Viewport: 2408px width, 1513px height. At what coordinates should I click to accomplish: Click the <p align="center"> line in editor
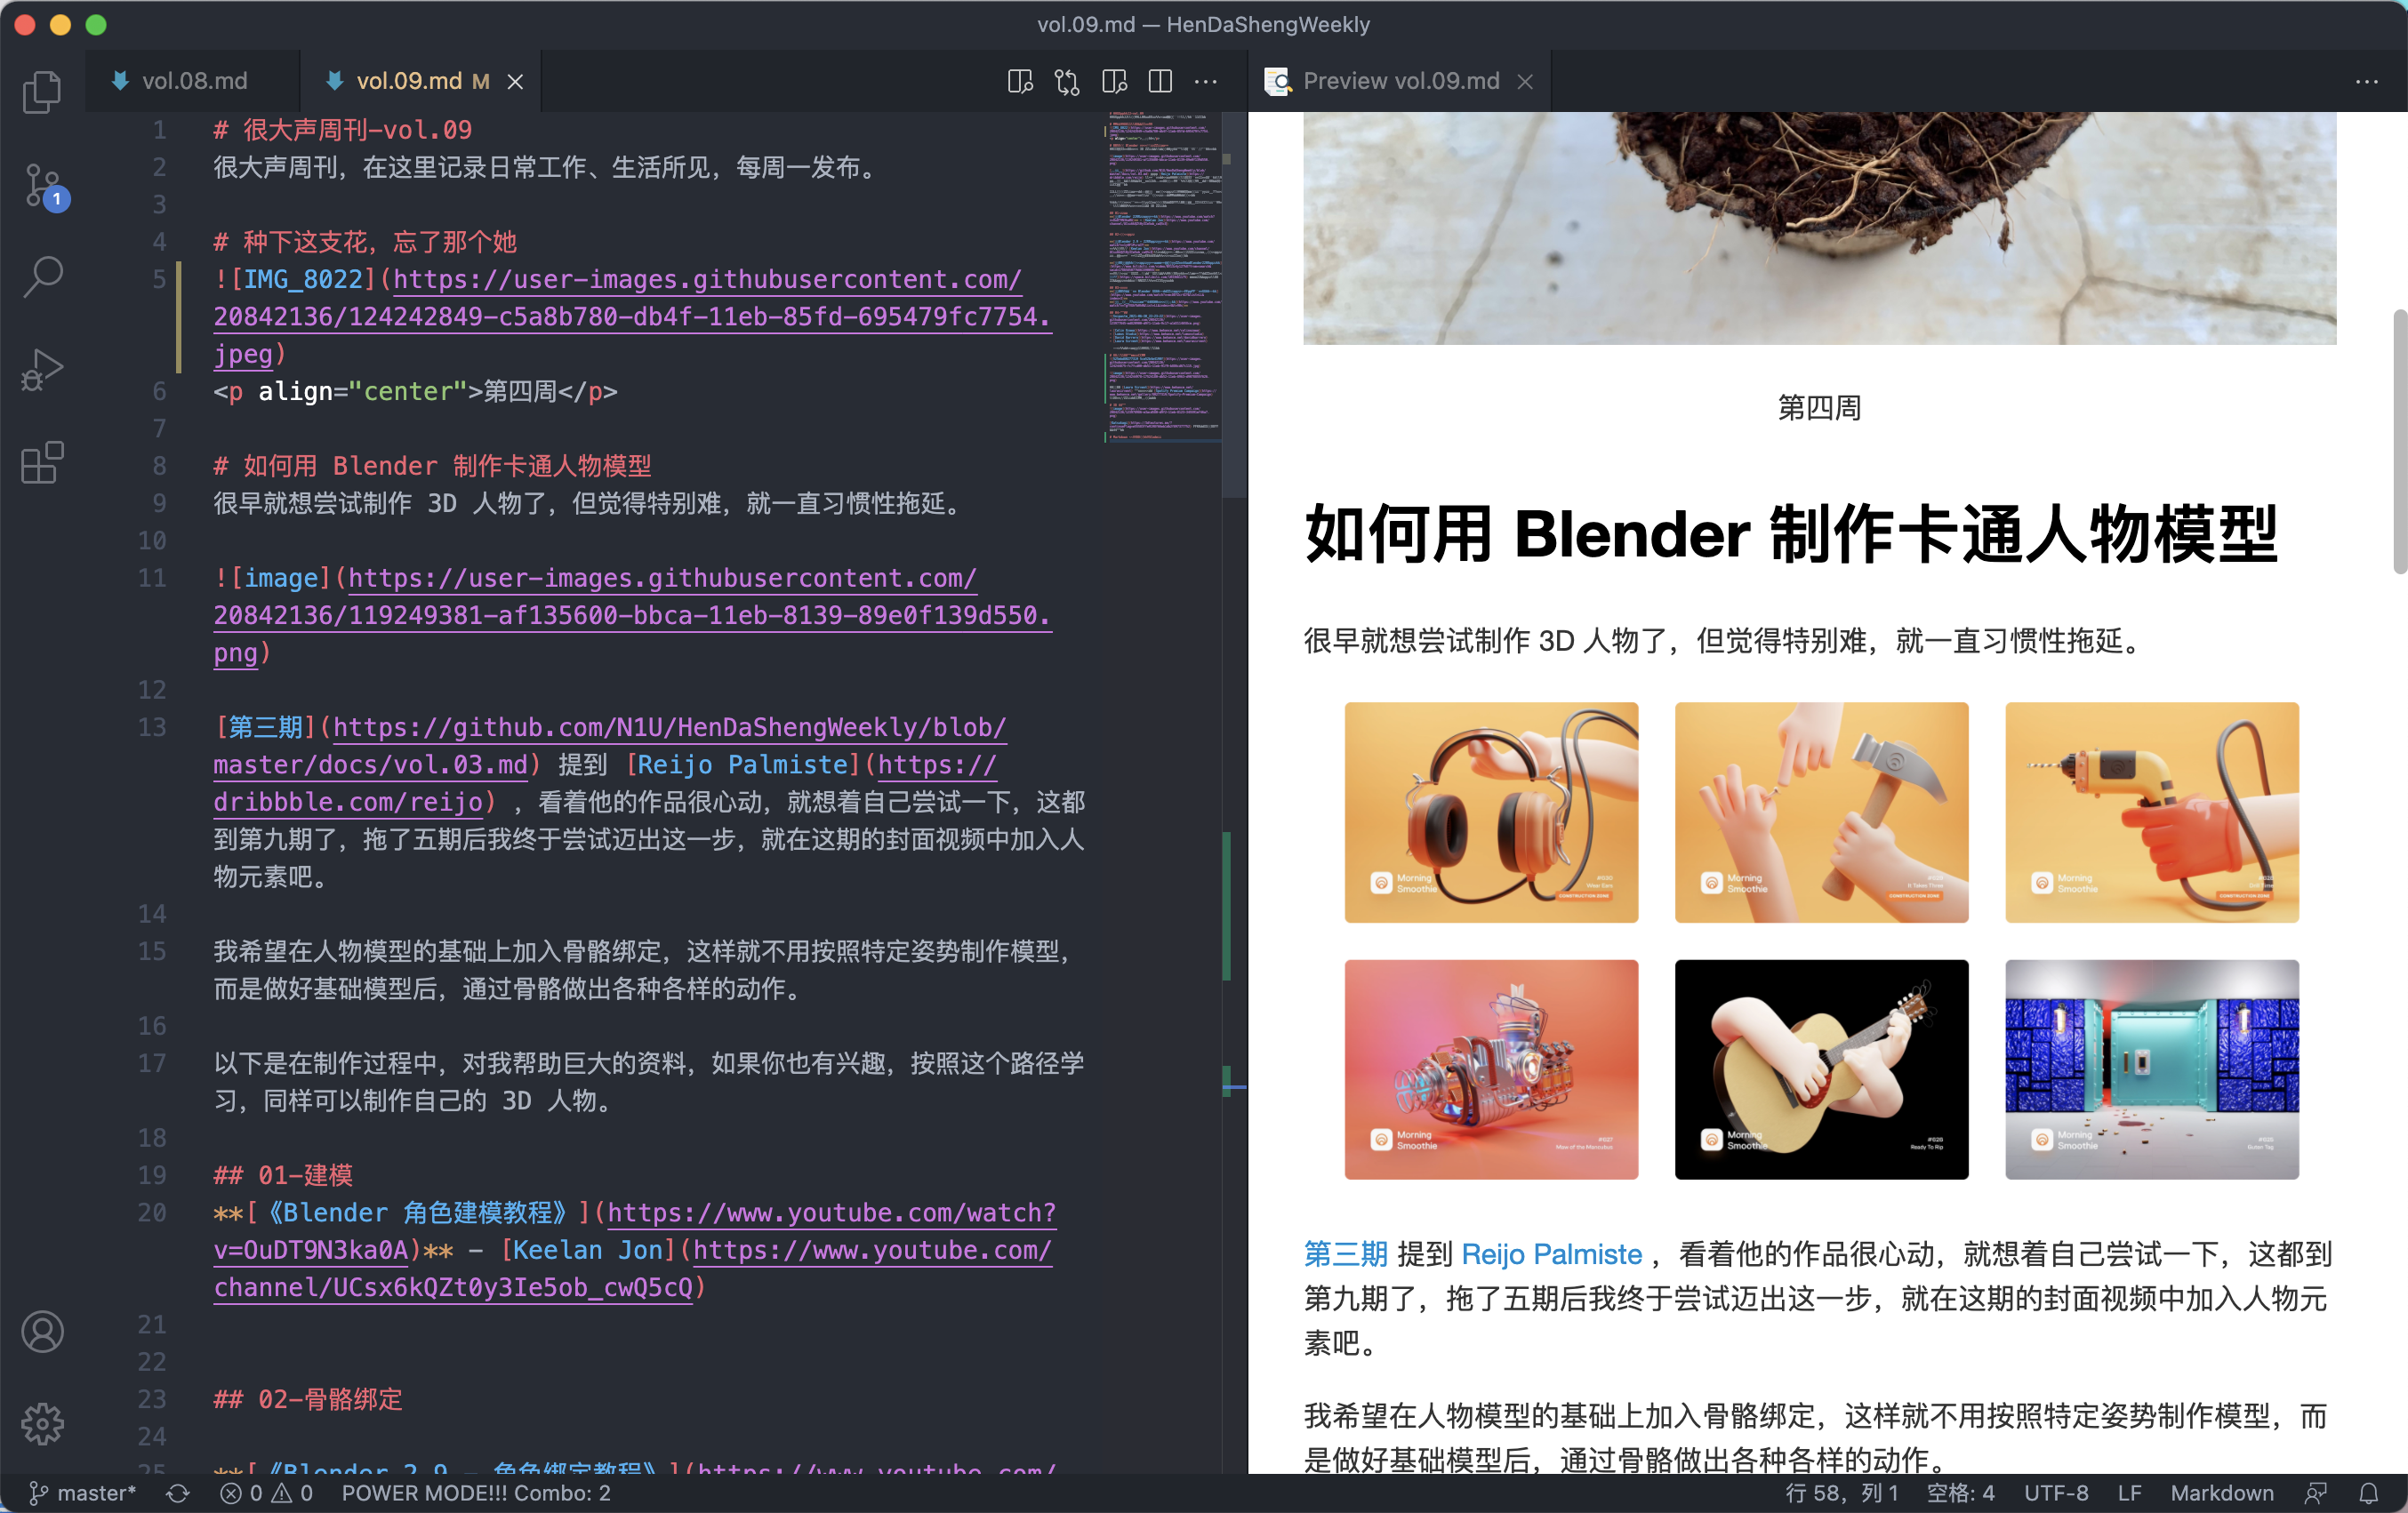[415, 391]
